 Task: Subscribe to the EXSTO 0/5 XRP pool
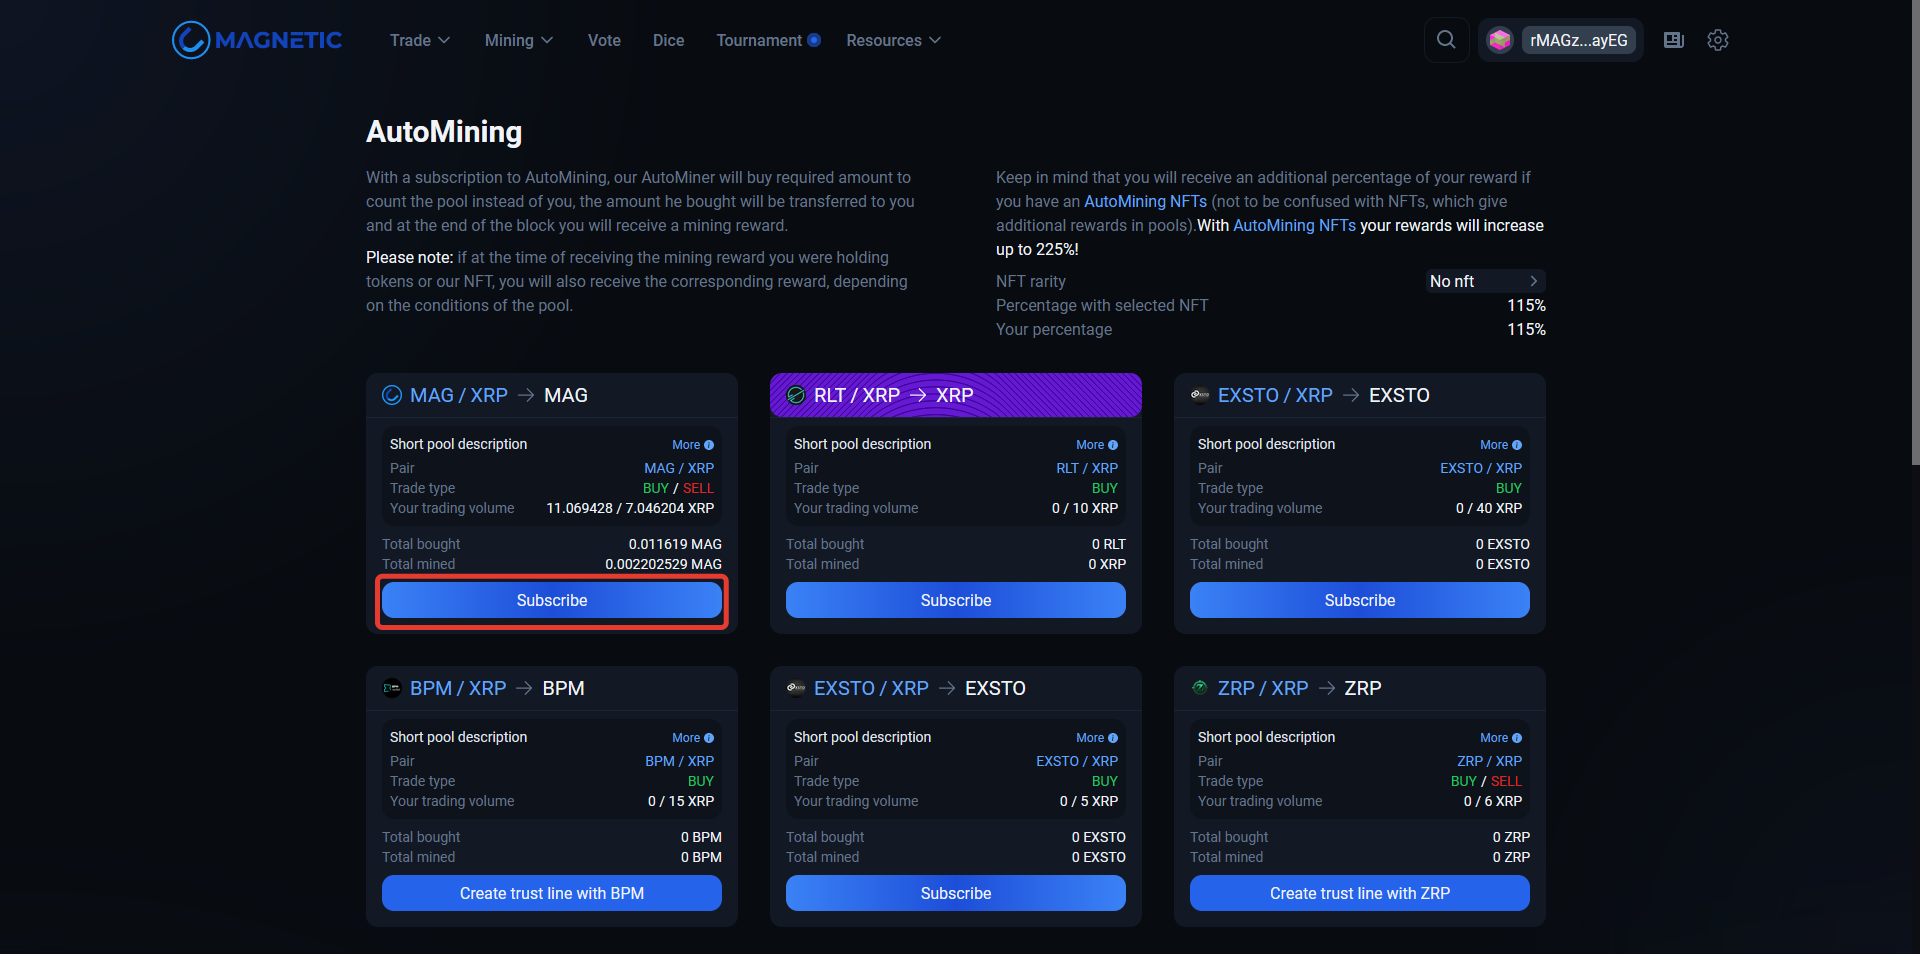point(956,893)
